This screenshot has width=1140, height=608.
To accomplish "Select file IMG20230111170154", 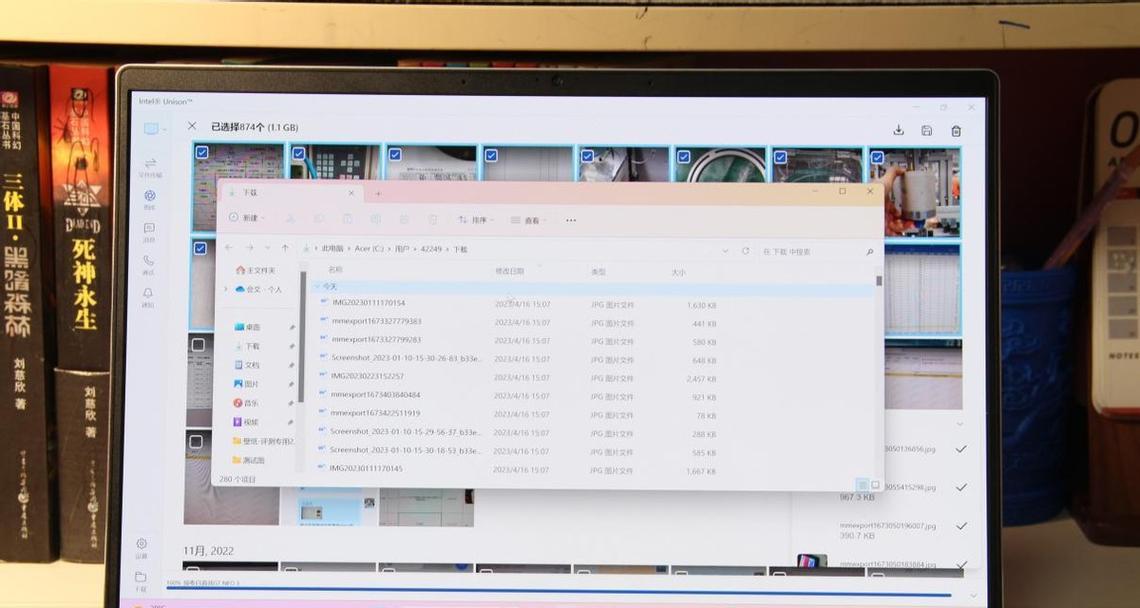I will (369, 303).
